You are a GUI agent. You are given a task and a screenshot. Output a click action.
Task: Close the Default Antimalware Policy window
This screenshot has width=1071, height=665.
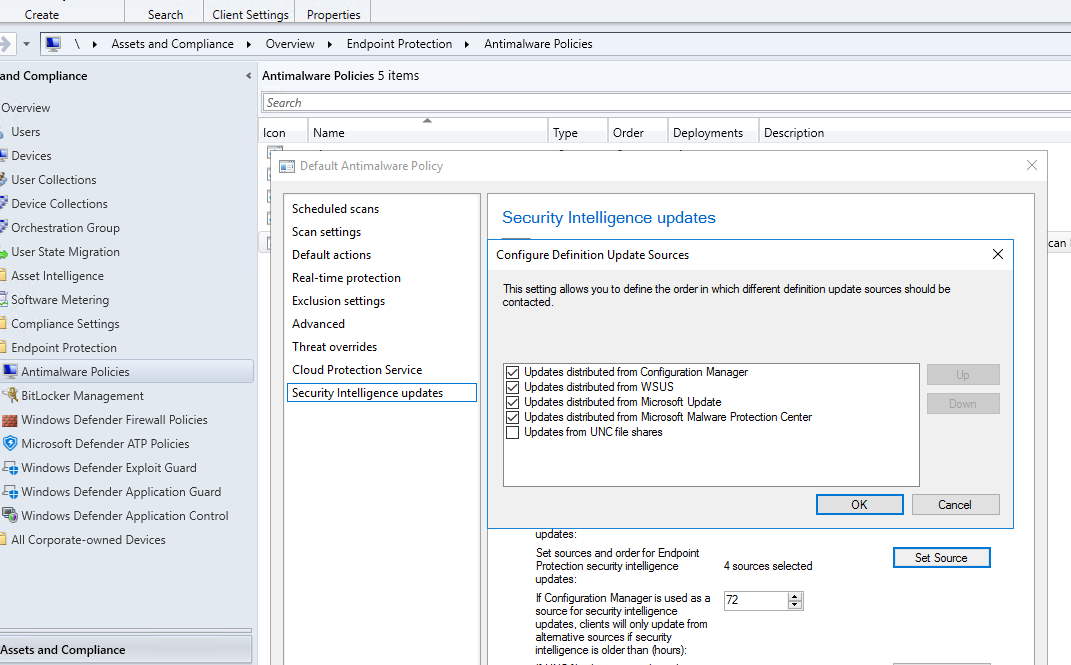click(1031, 165)
